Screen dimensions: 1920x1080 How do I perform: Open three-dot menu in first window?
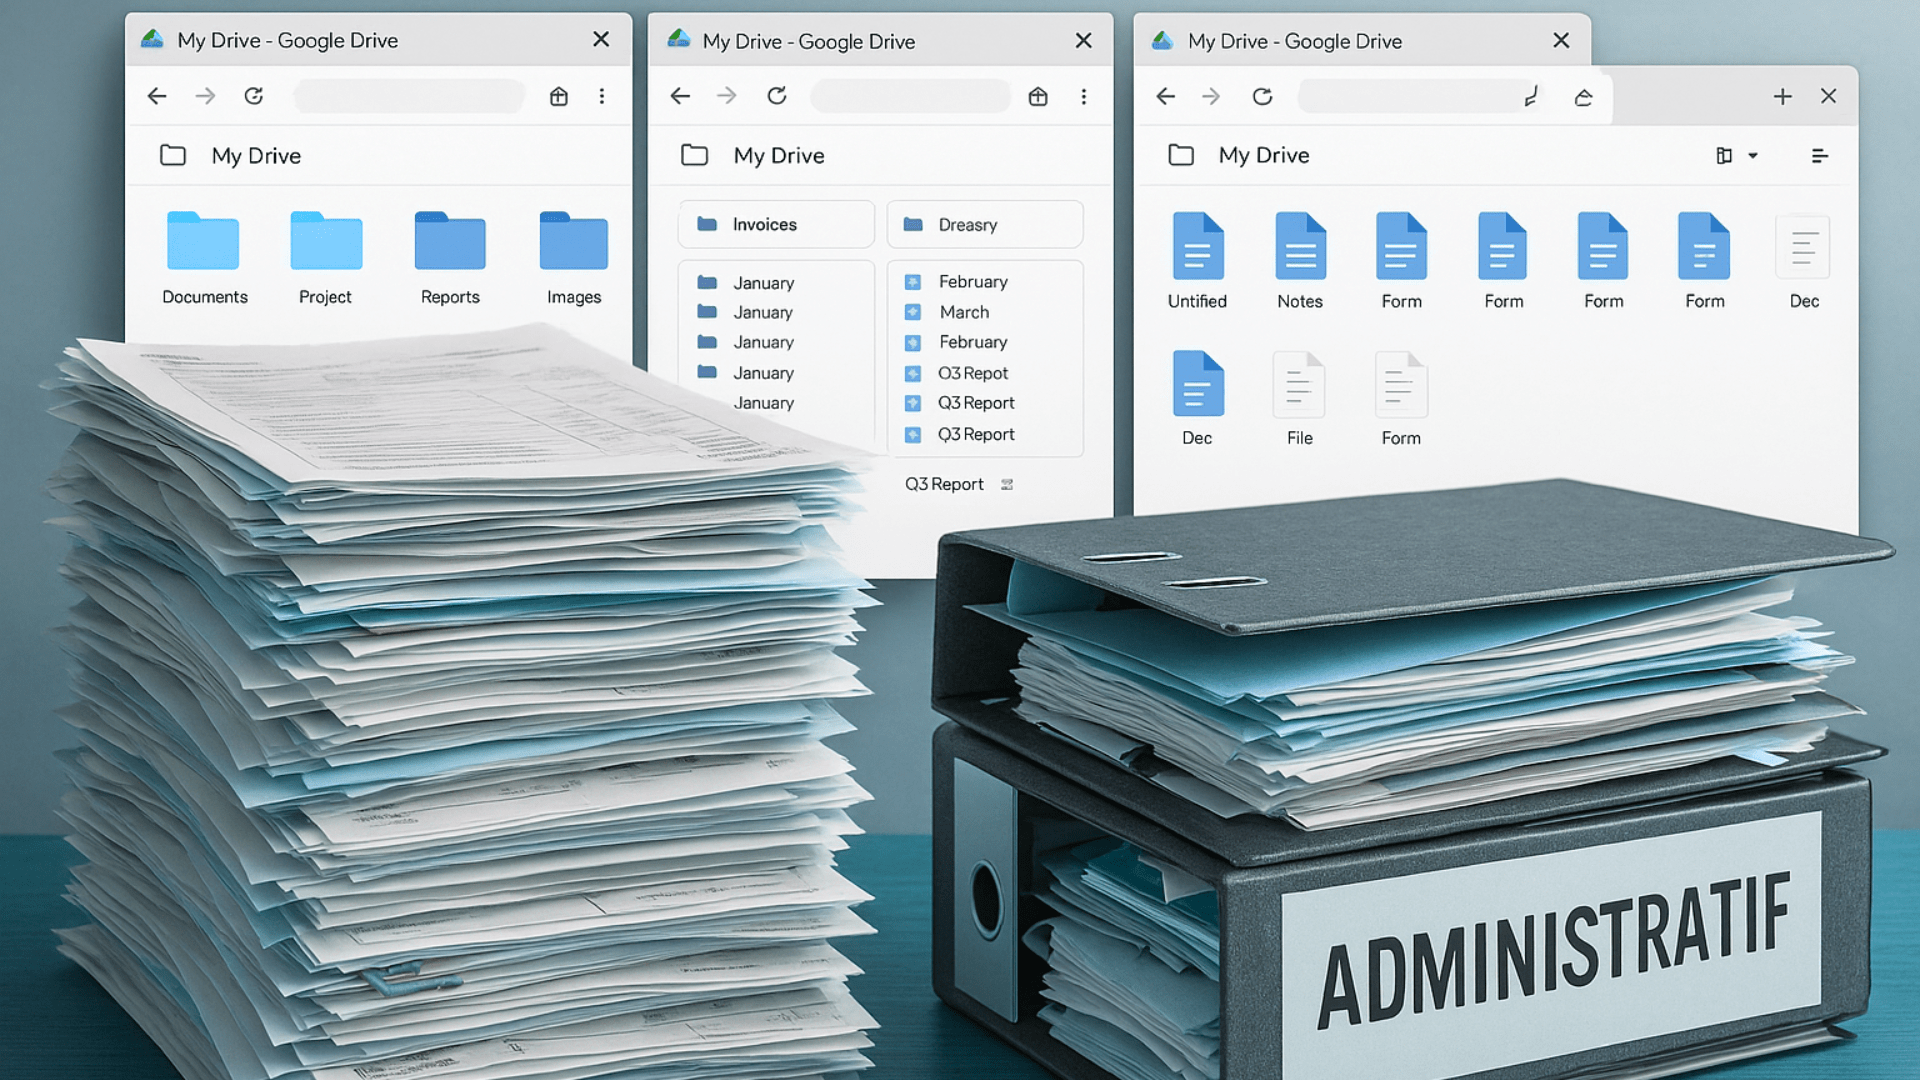click(602, 96)
